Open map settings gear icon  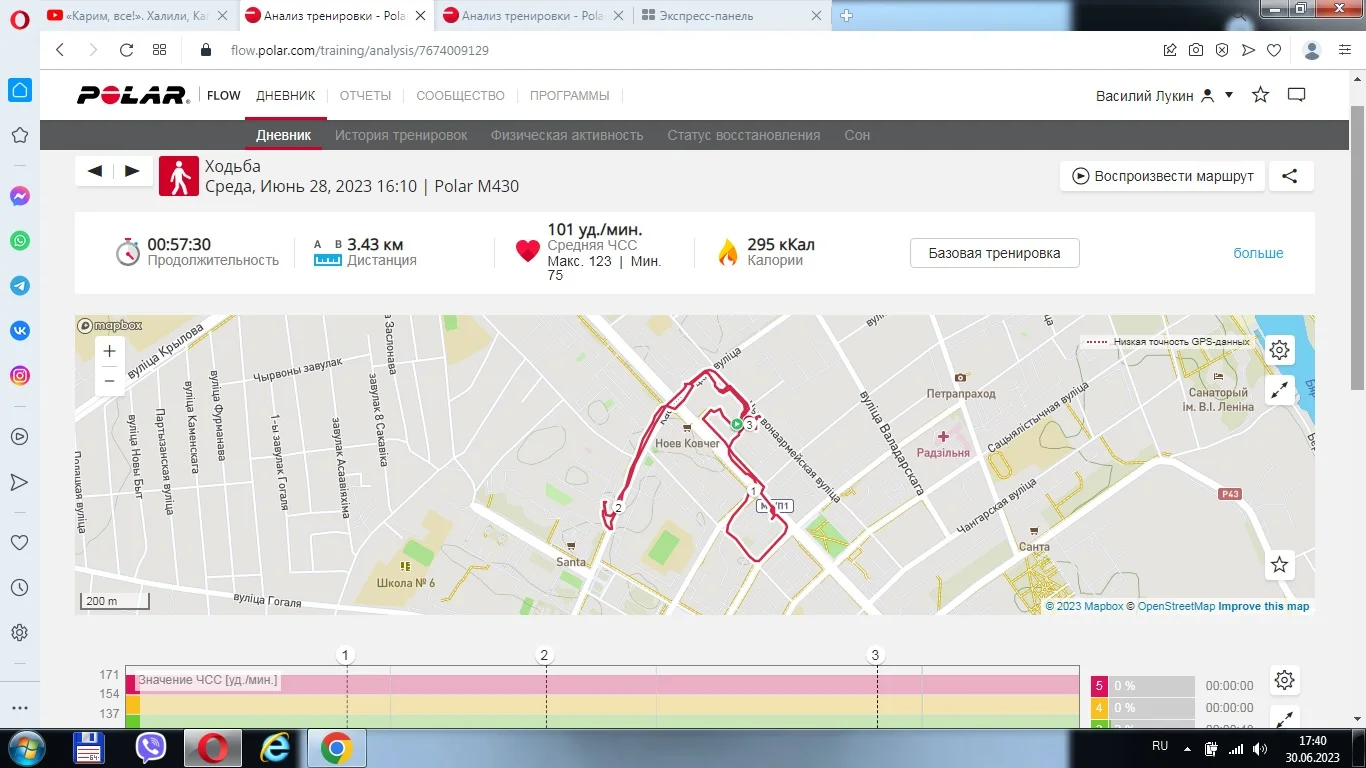1279,349
